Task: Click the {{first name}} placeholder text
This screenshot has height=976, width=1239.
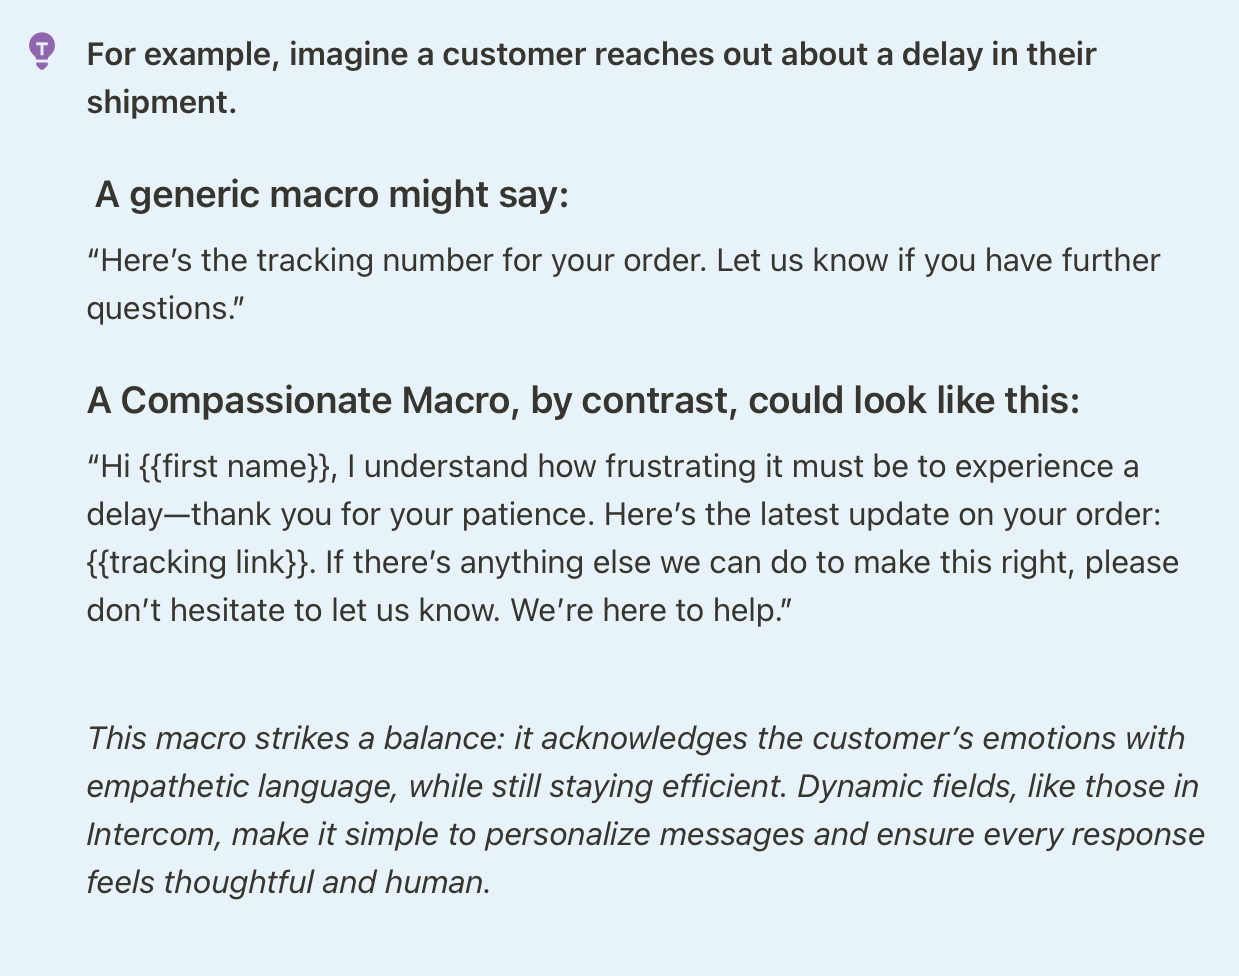Action: point(234,466)
